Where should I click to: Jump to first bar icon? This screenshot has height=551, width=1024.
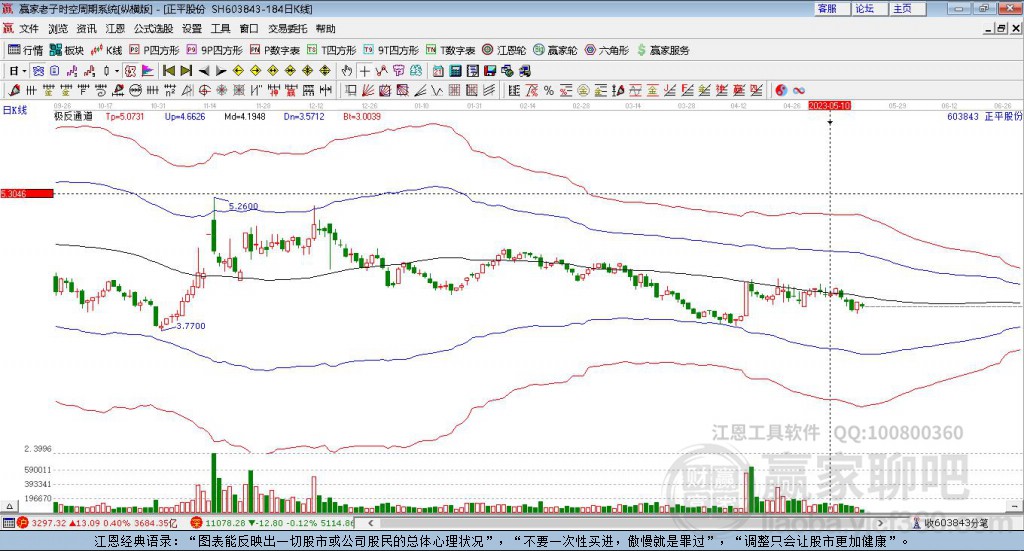tap(168, 71)
